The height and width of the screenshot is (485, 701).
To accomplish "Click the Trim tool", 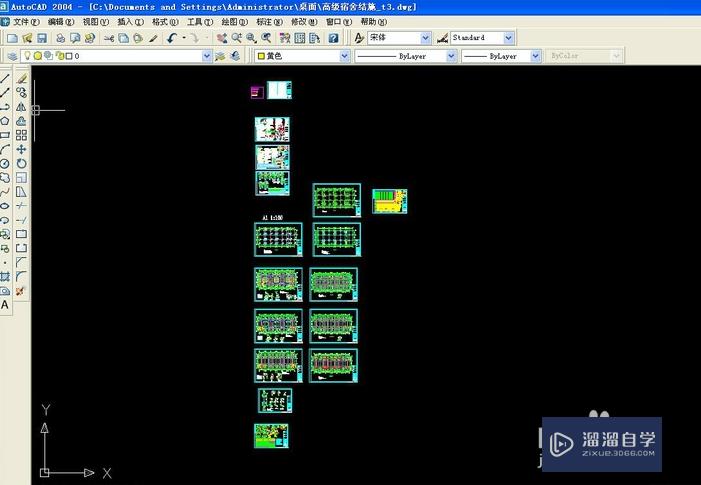I will coord(21,206).
